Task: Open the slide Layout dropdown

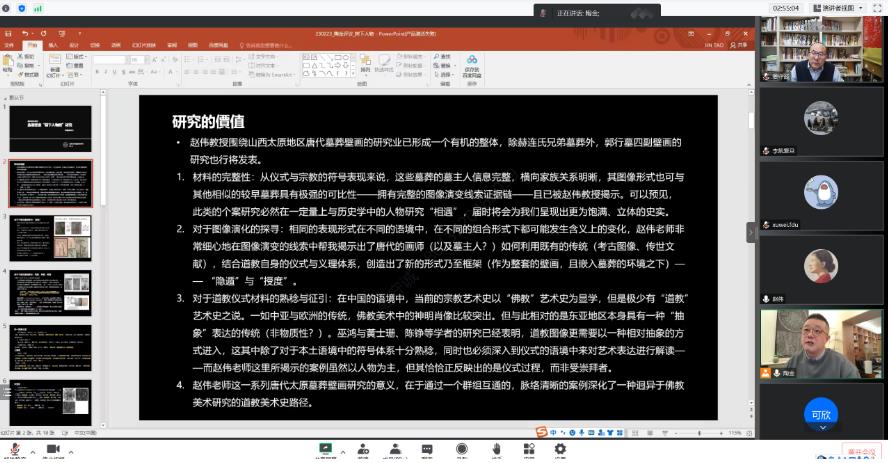Action: (76, 57)
